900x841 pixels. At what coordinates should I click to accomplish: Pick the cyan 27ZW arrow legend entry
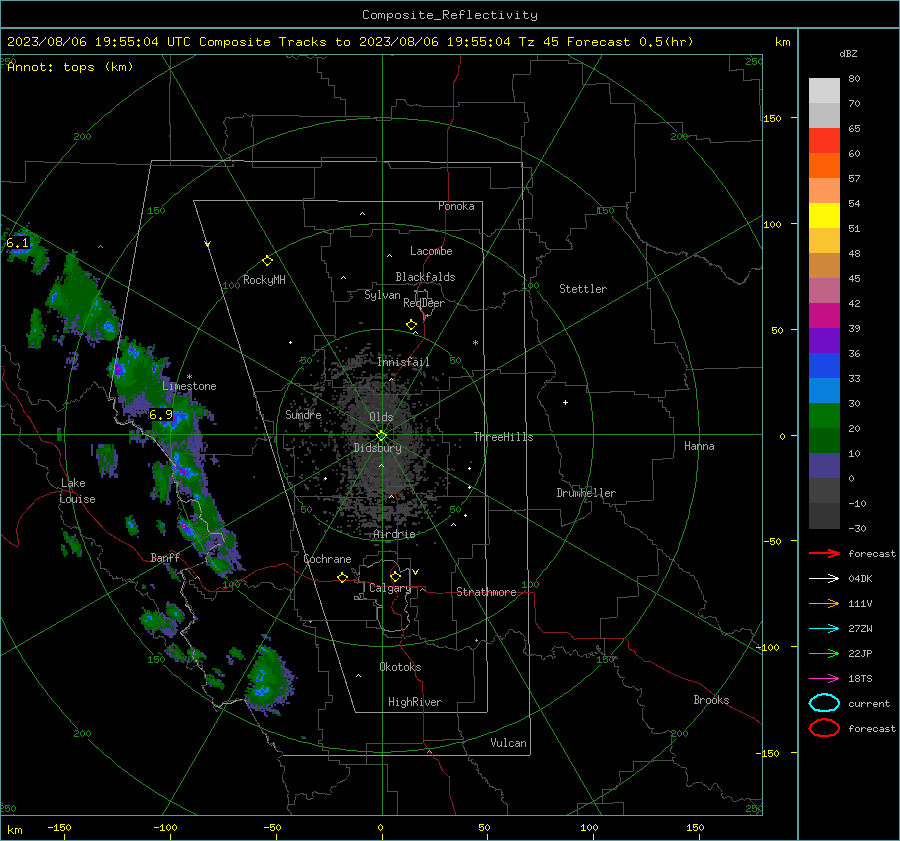point(824,629)
